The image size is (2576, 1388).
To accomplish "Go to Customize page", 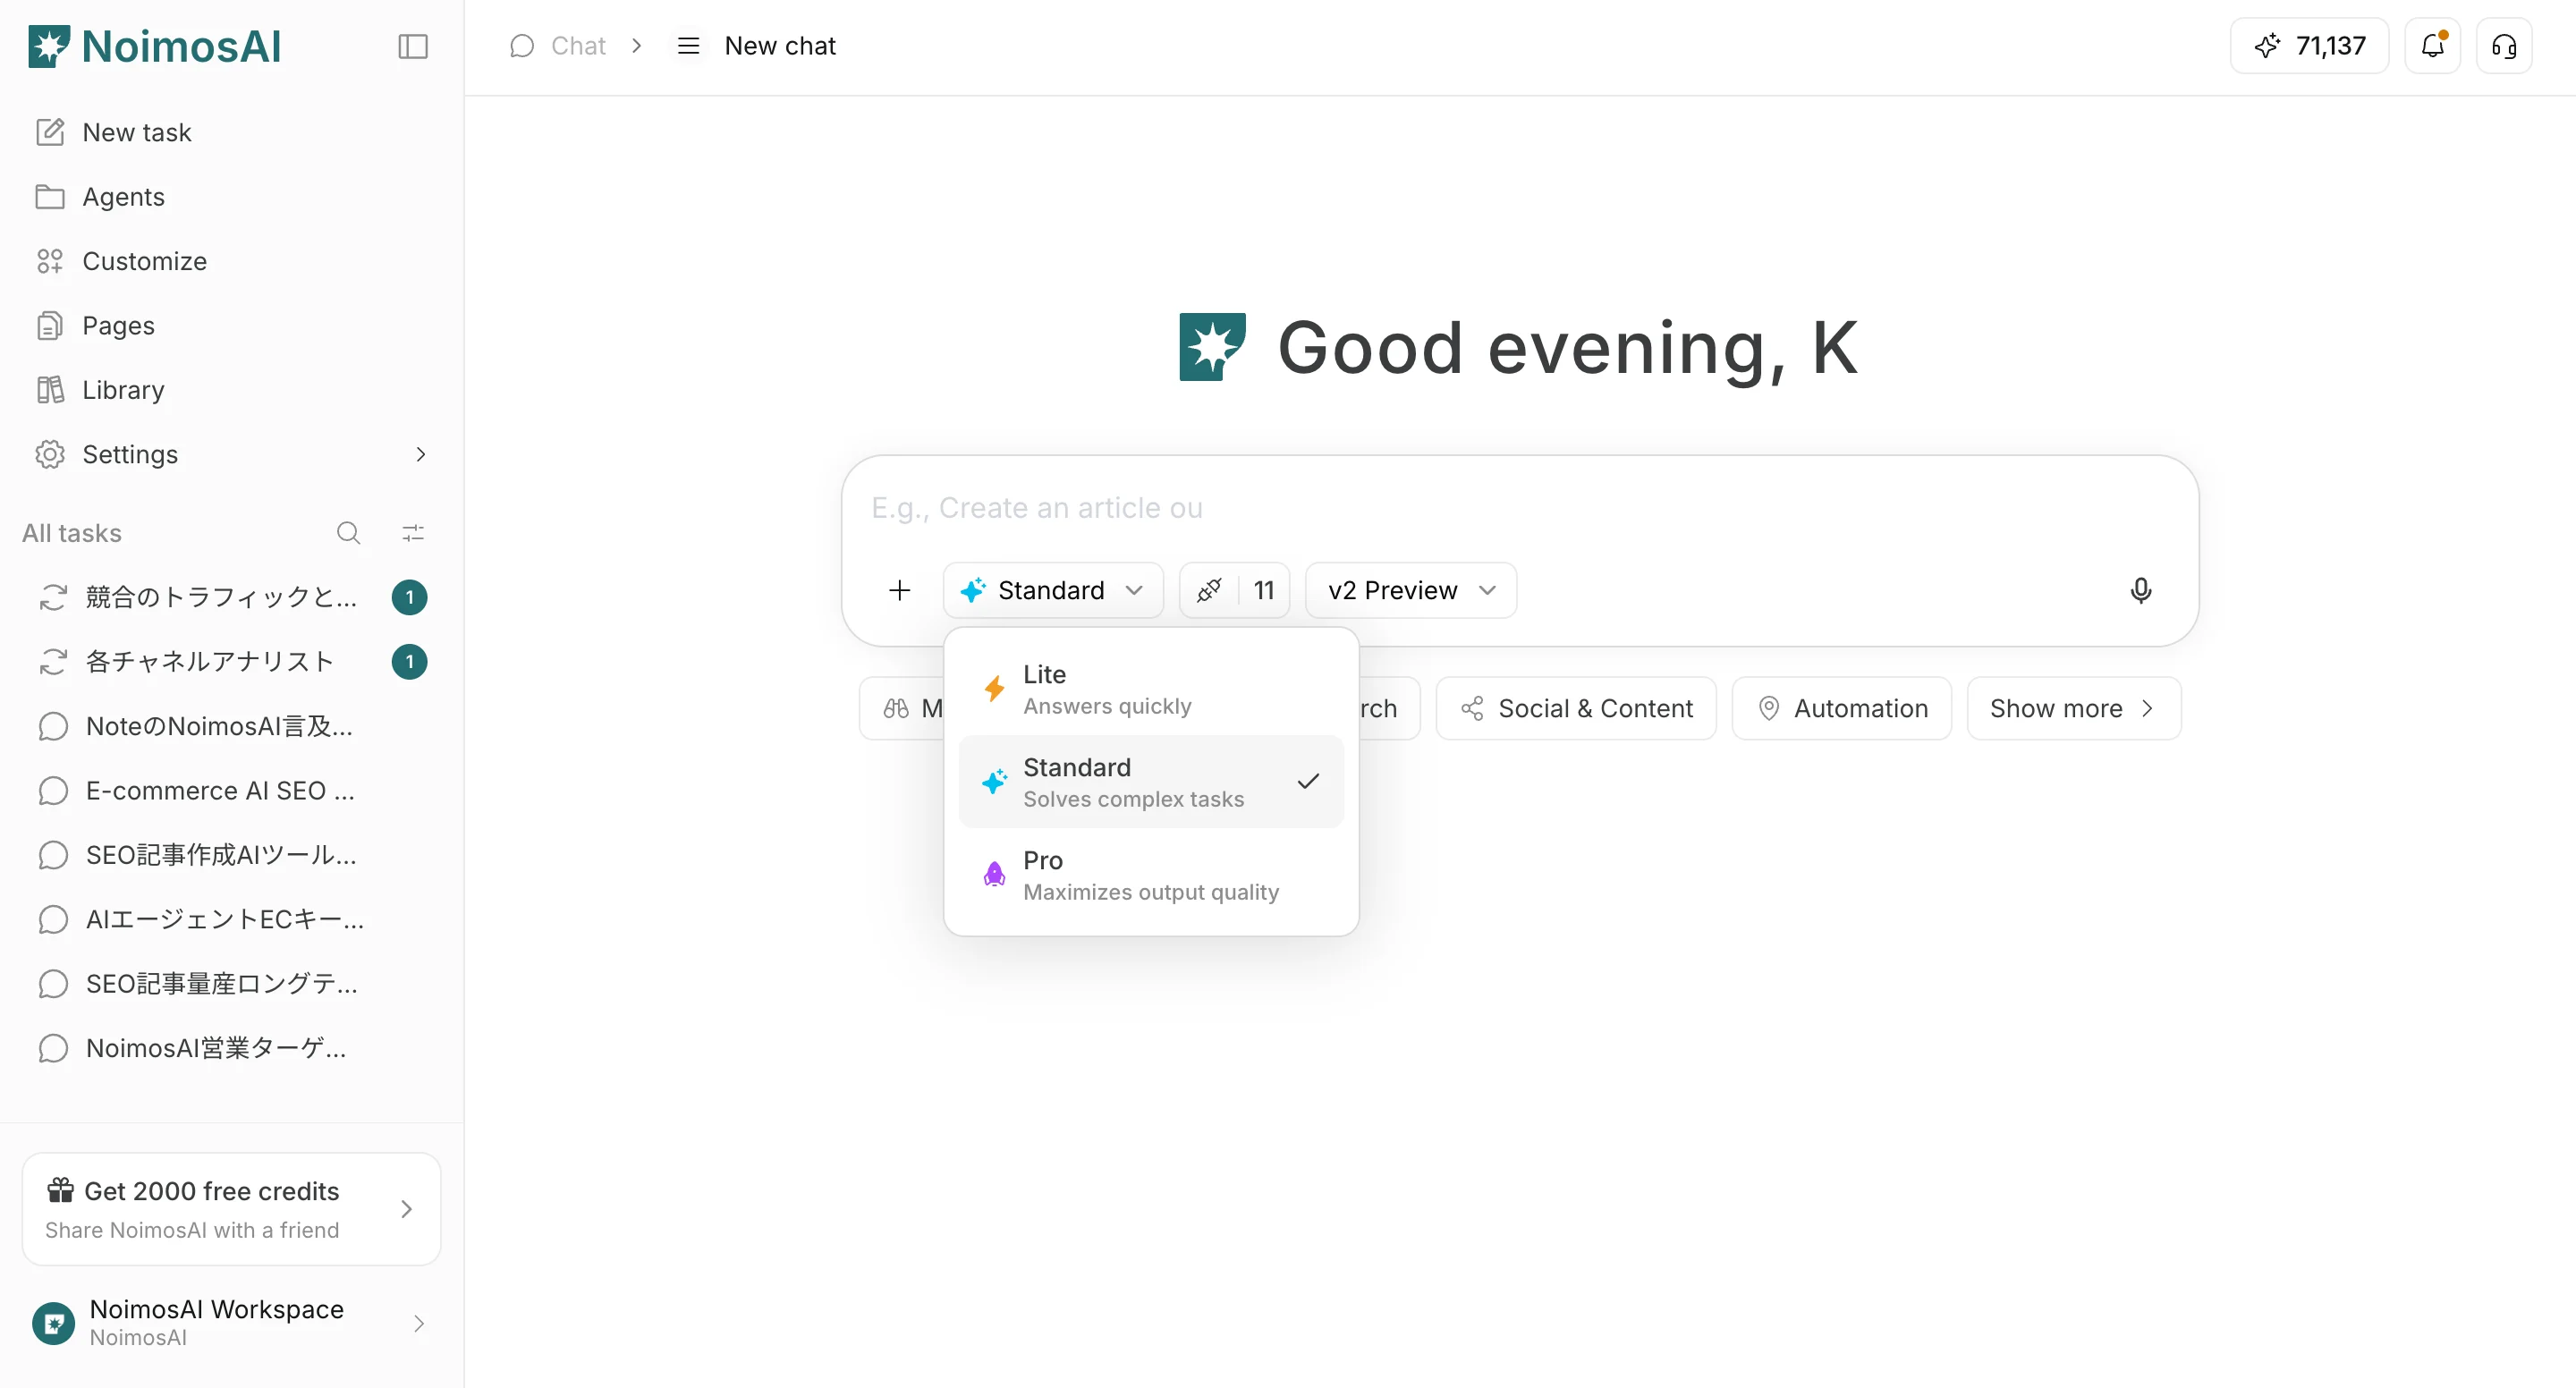I will point(231,261).
